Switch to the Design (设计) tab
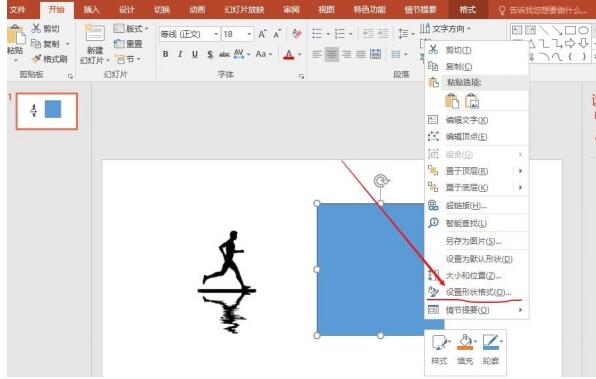This screenshot has width=596, height=379. click(x=127, y=10)
